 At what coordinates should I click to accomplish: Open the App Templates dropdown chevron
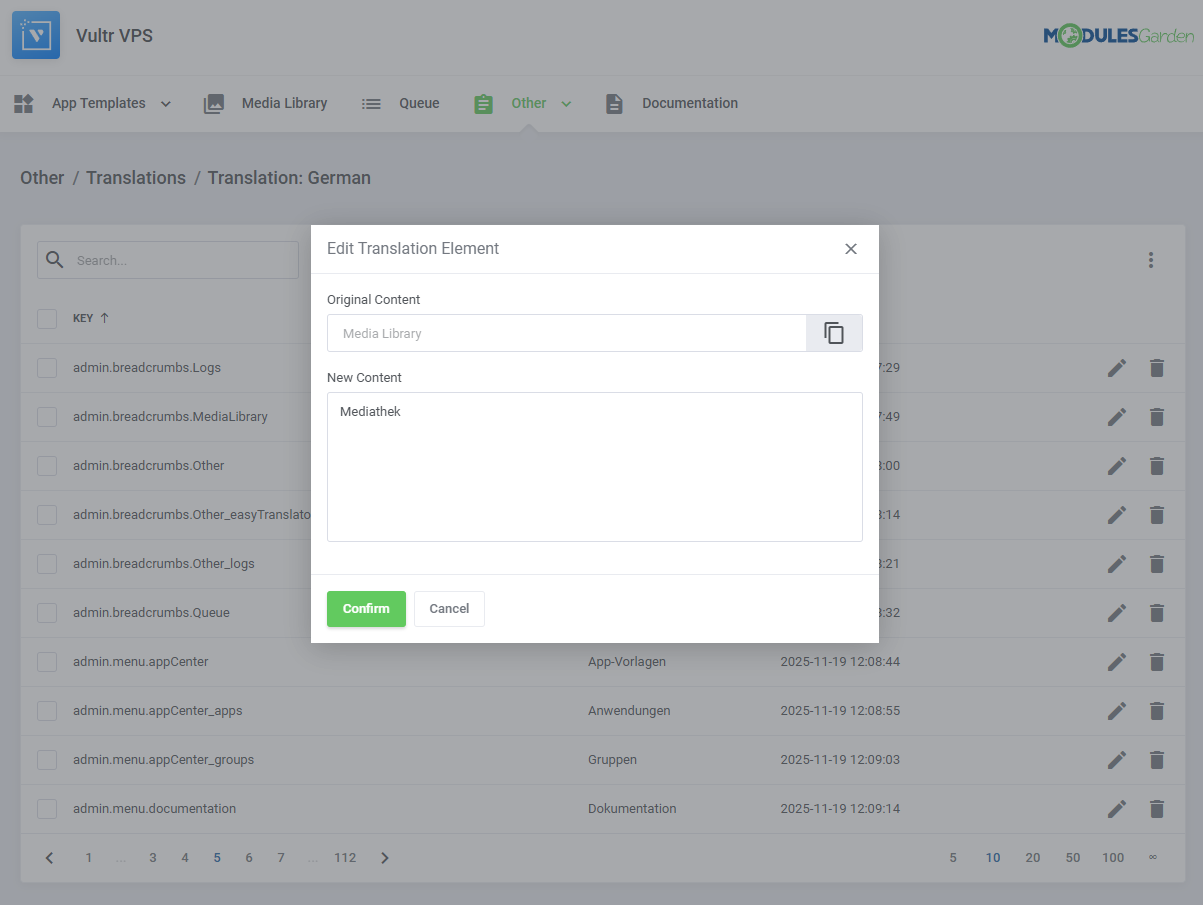click(x=166, y=102)
